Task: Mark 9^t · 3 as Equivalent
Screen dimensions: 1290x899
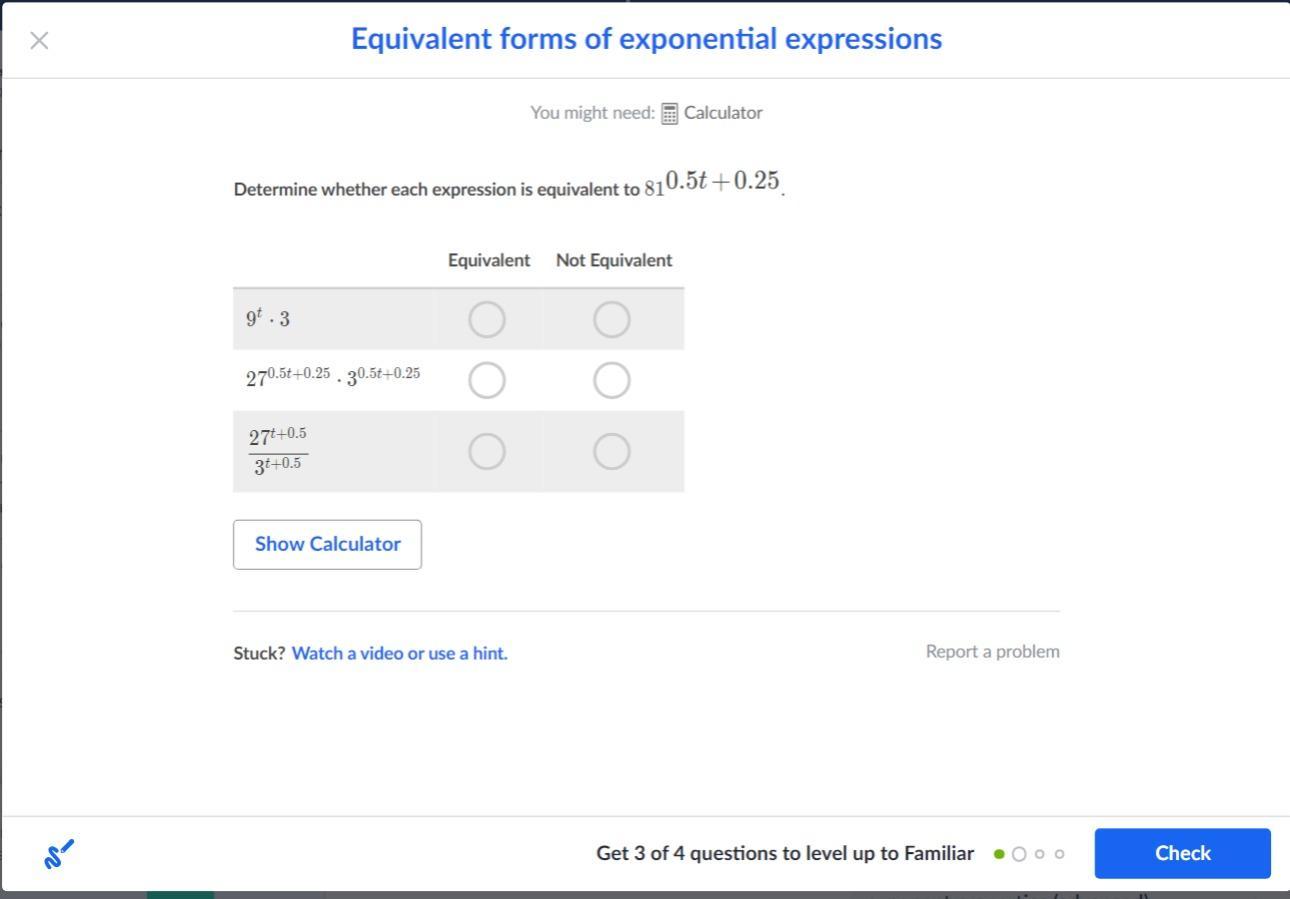Action: click(487, 320)
